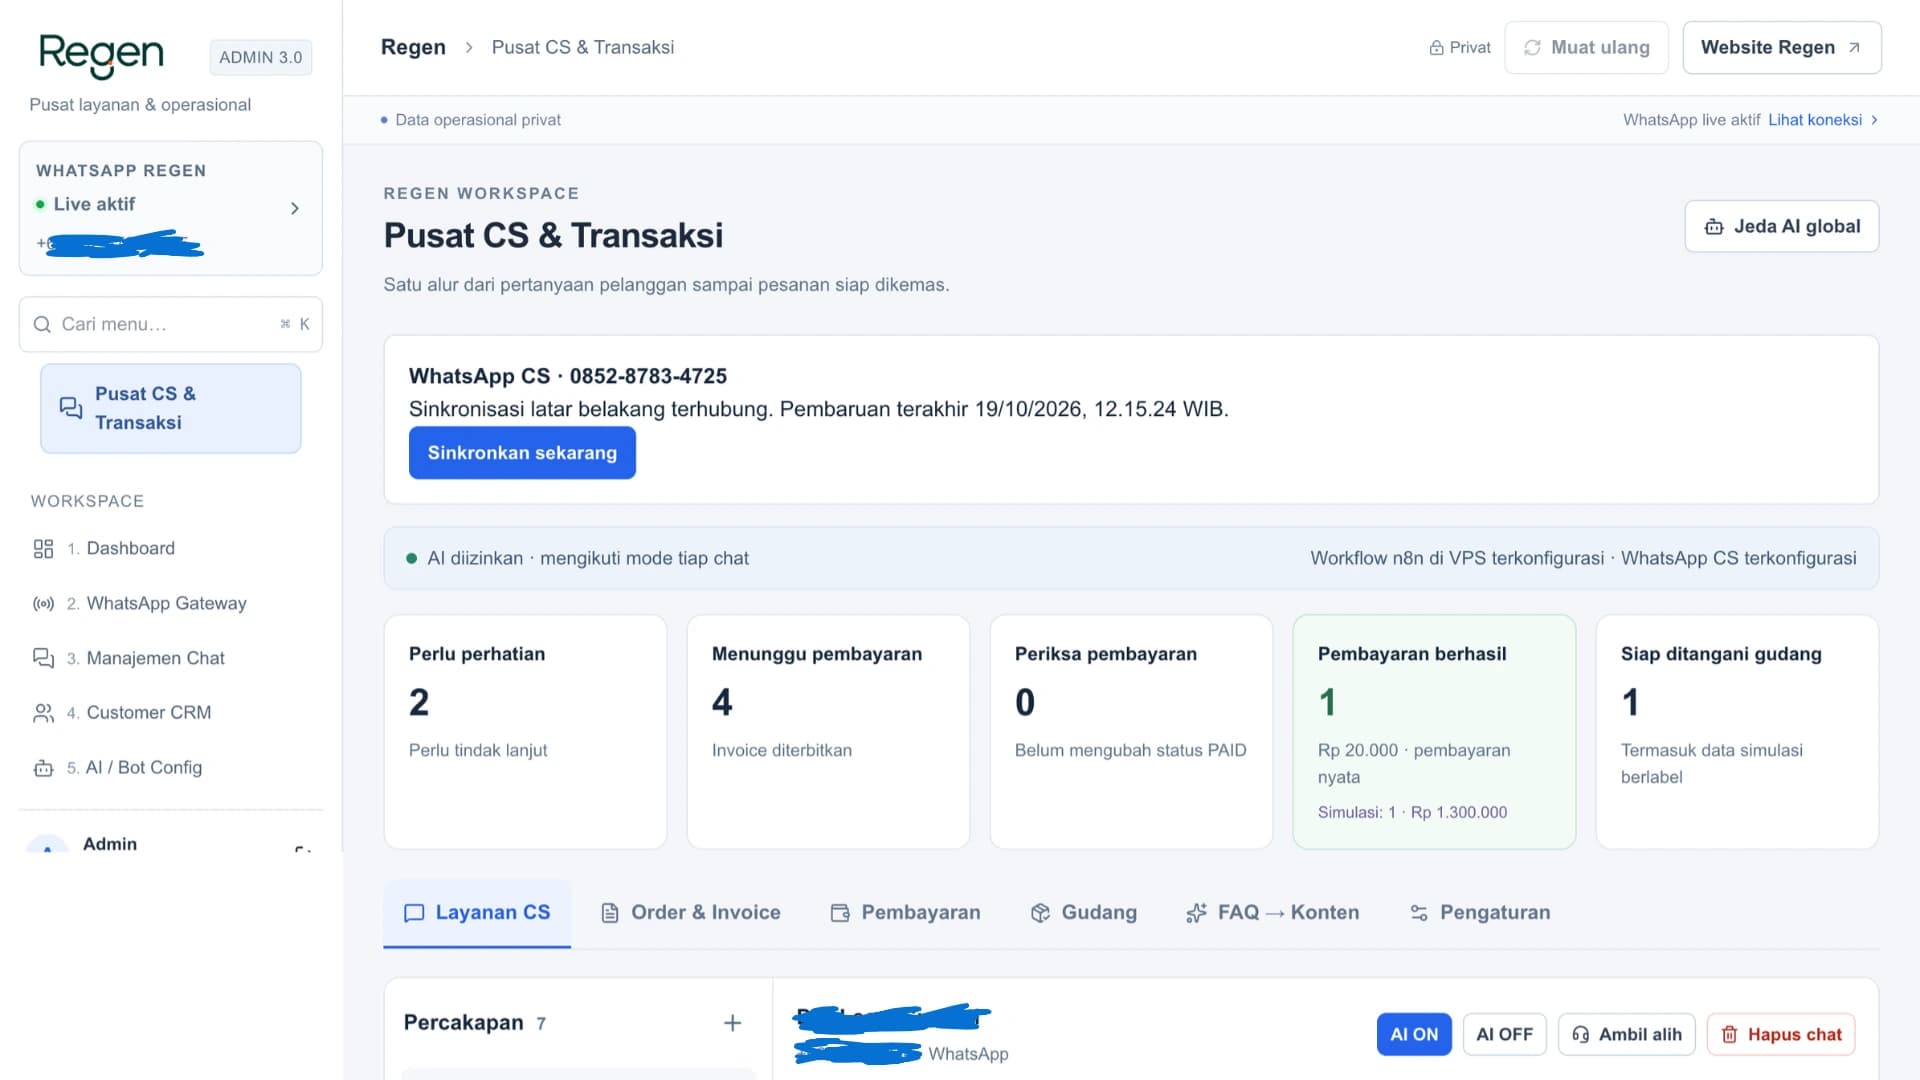
Task: Switch to the Order & Invoice tab
Action: click(690, 912)
